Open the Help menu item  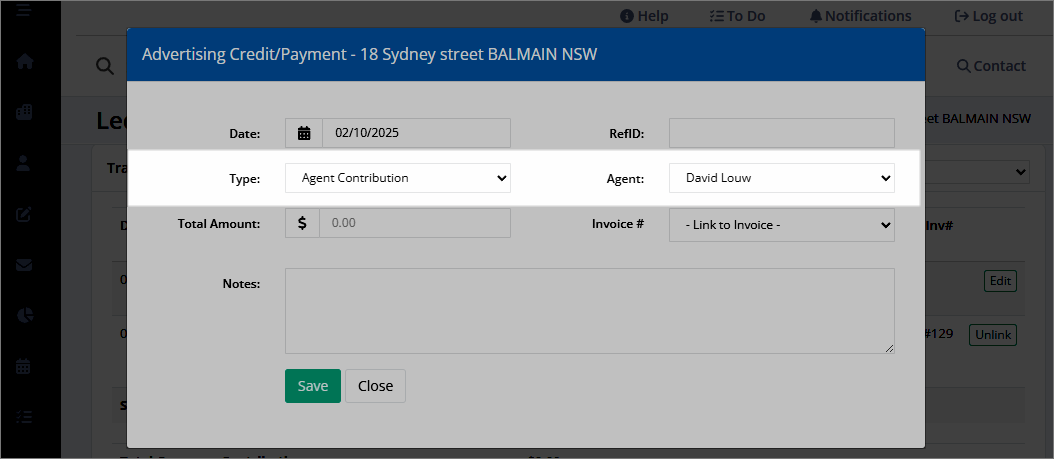pos(644,16)
